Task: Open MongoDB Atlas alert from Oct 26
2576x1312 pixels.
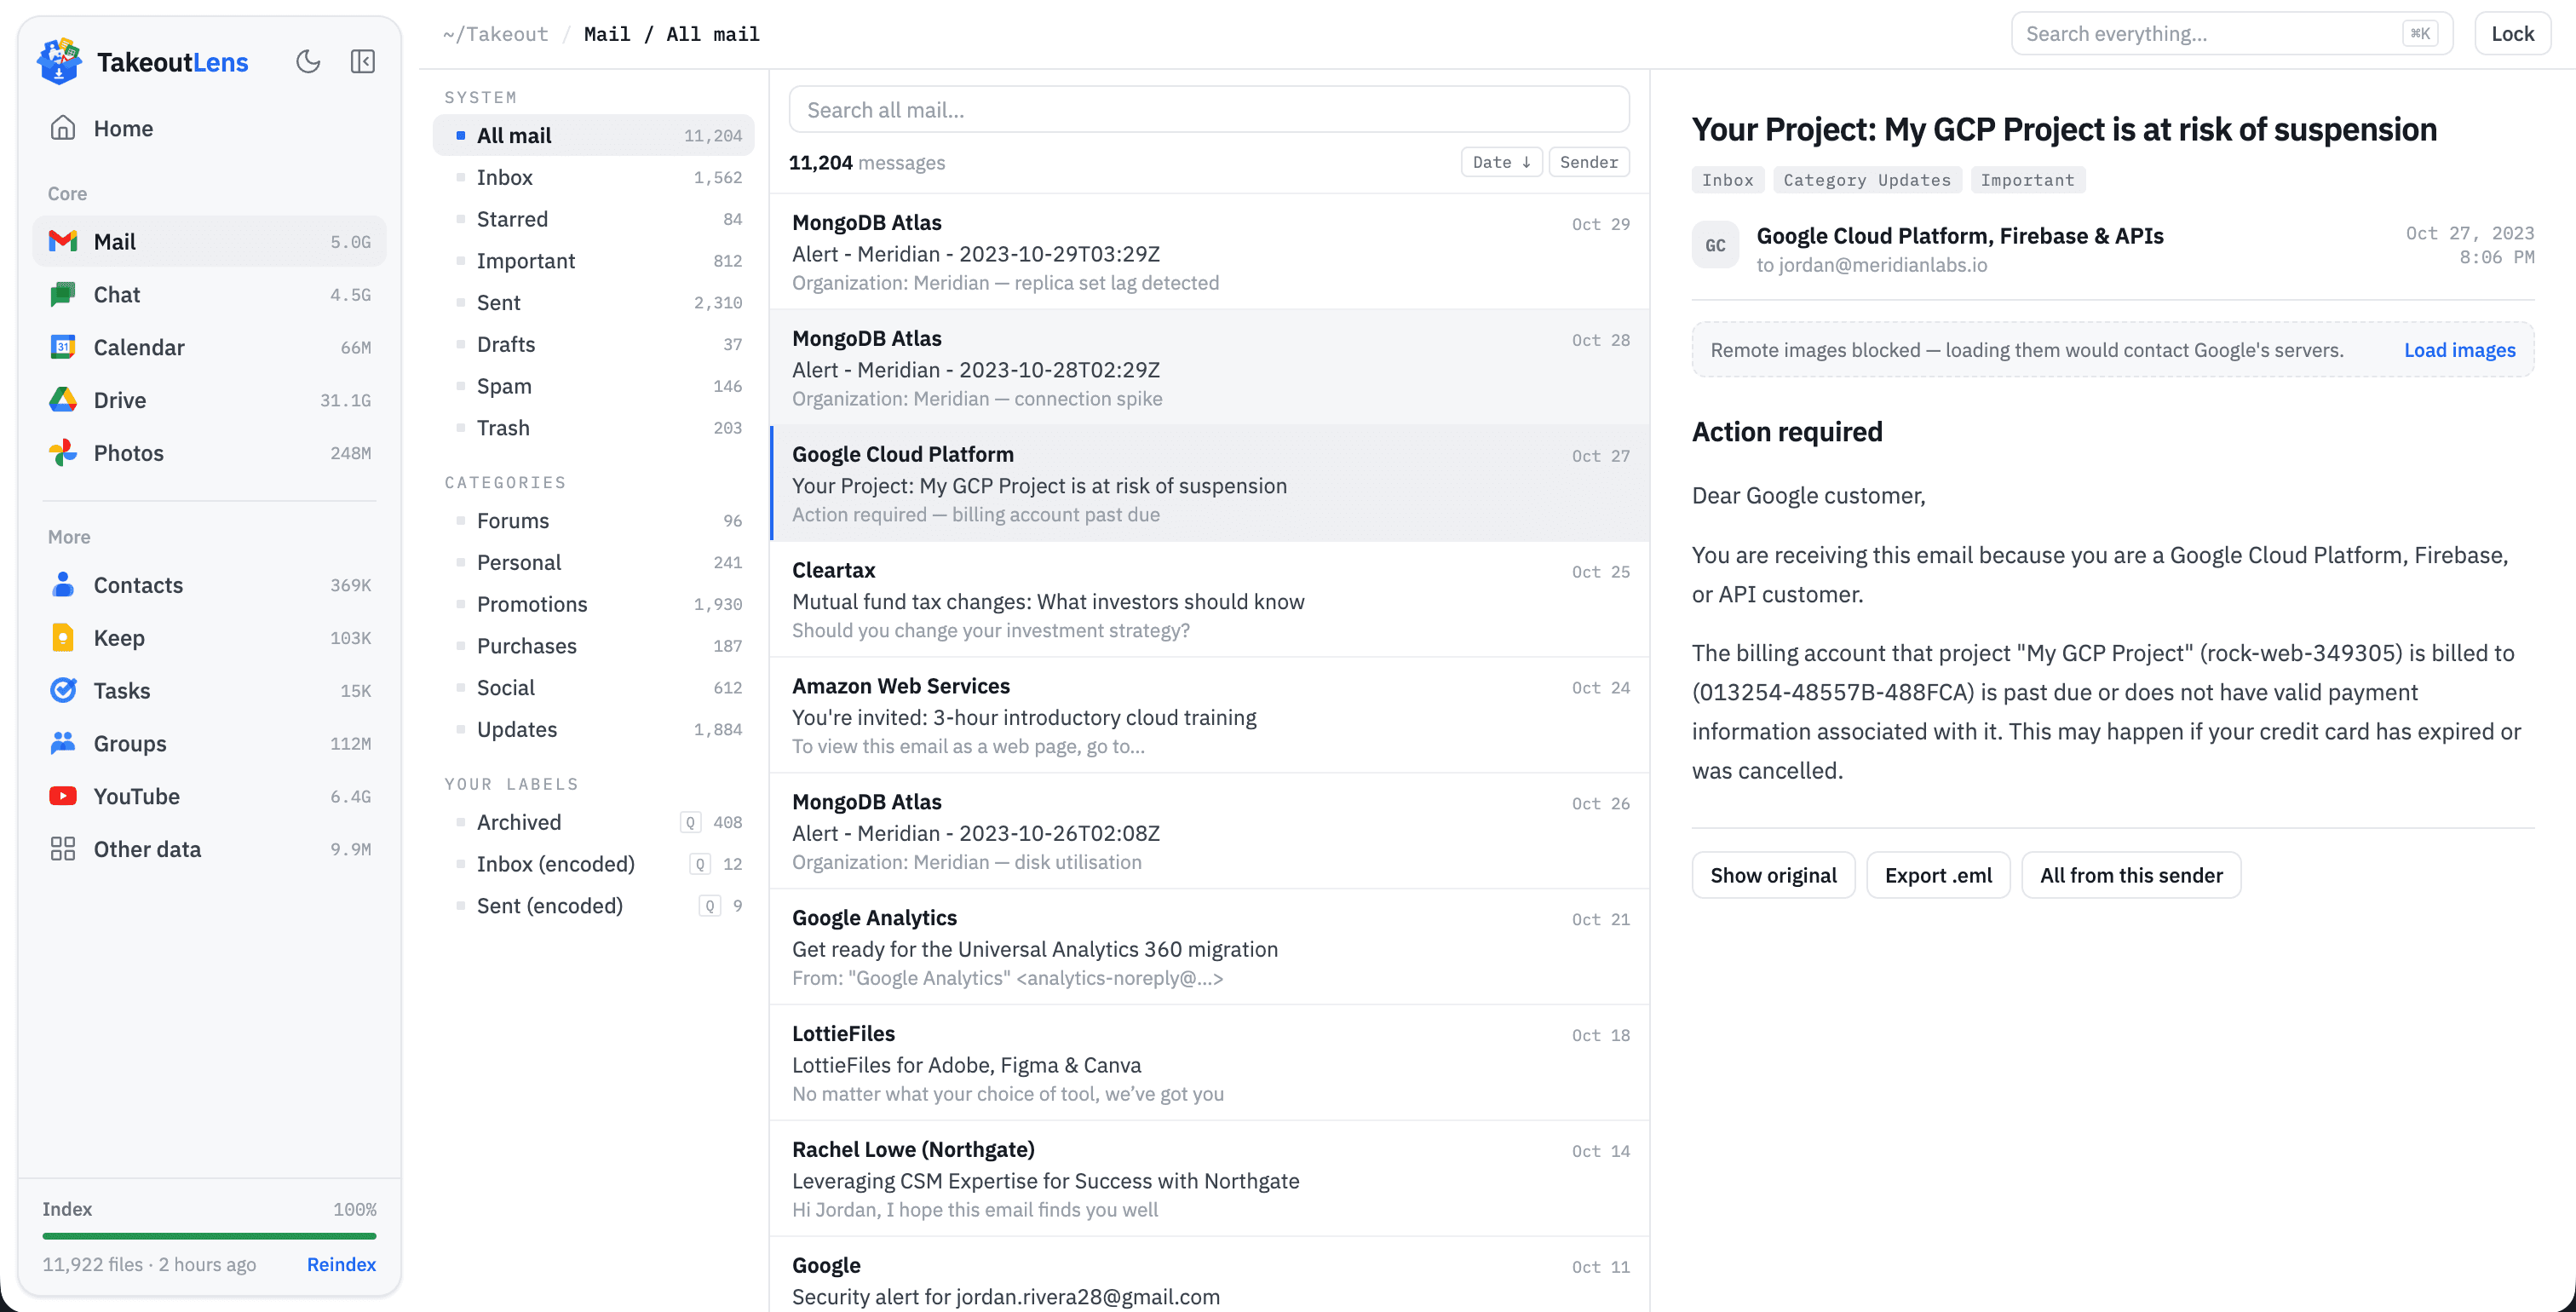Action: coord(1209,831)
